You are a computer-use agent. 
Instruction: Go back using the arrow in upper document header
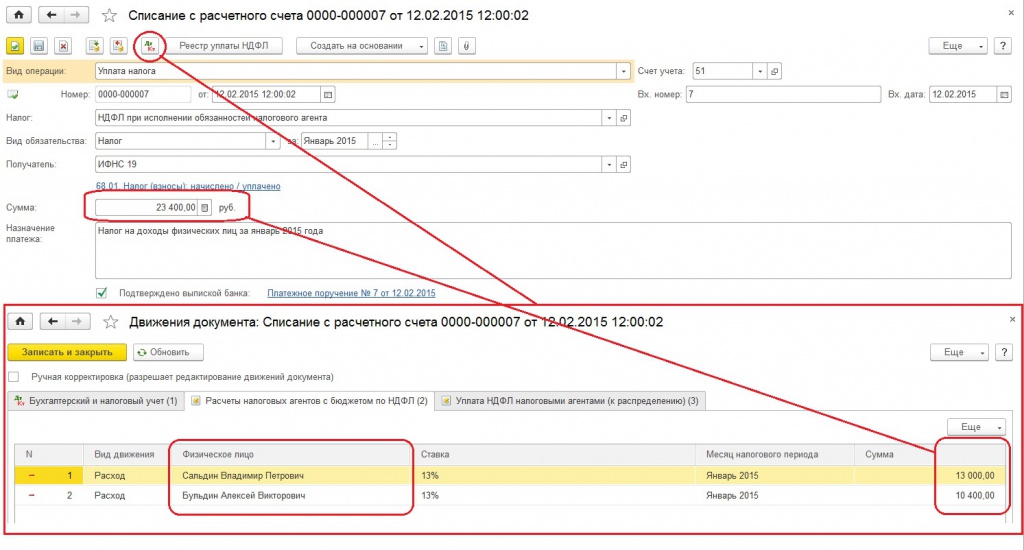[x=52, y=15]
